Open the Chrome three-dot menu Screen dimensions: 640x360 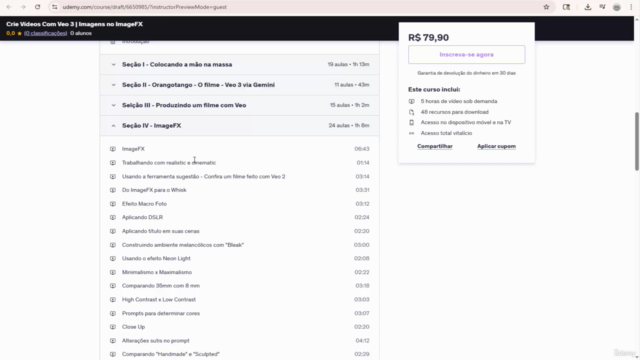(631, 7)
